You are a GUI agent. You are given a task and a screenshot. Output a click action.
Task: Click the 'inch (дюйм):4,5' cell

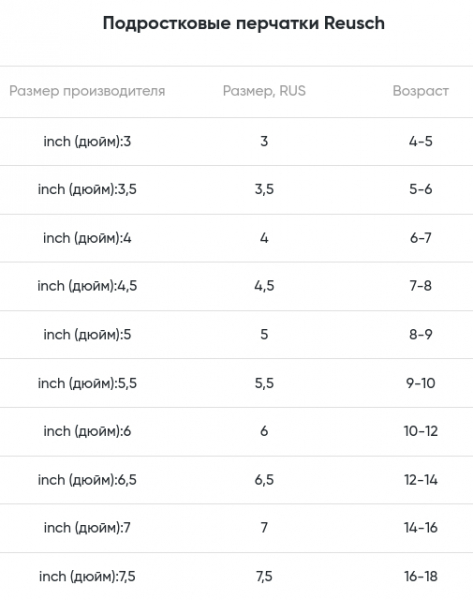point(87,286)
